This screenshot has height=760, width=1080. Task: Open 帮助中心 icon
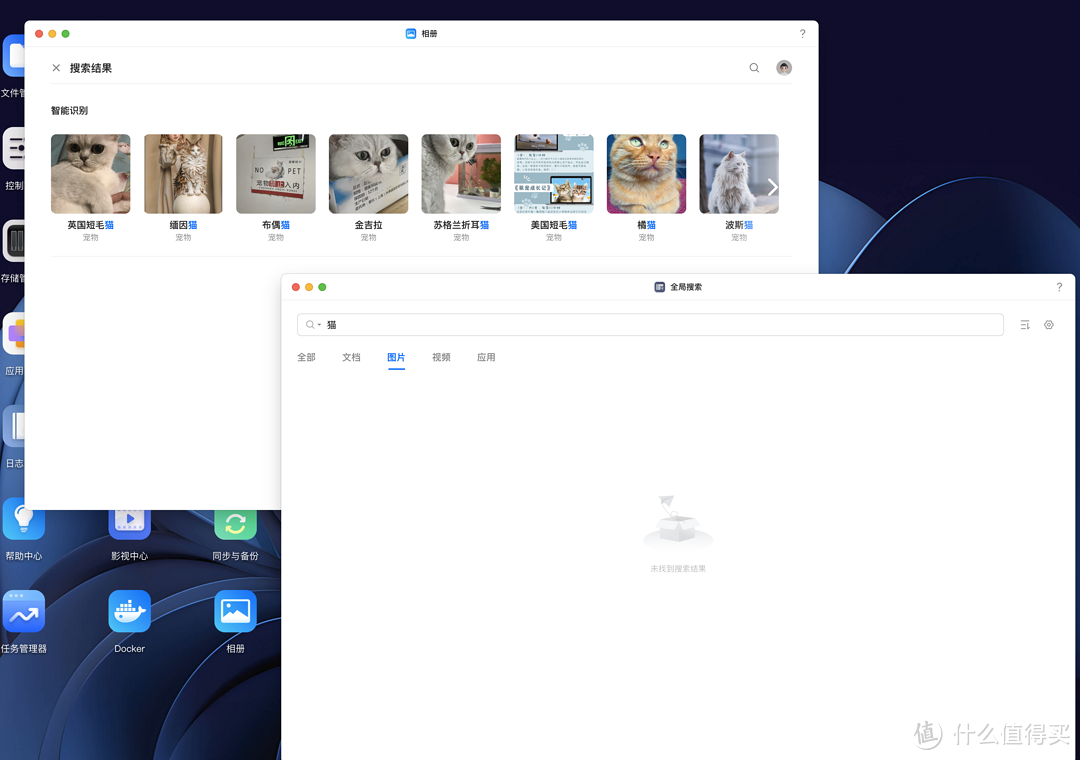[23, 518]
